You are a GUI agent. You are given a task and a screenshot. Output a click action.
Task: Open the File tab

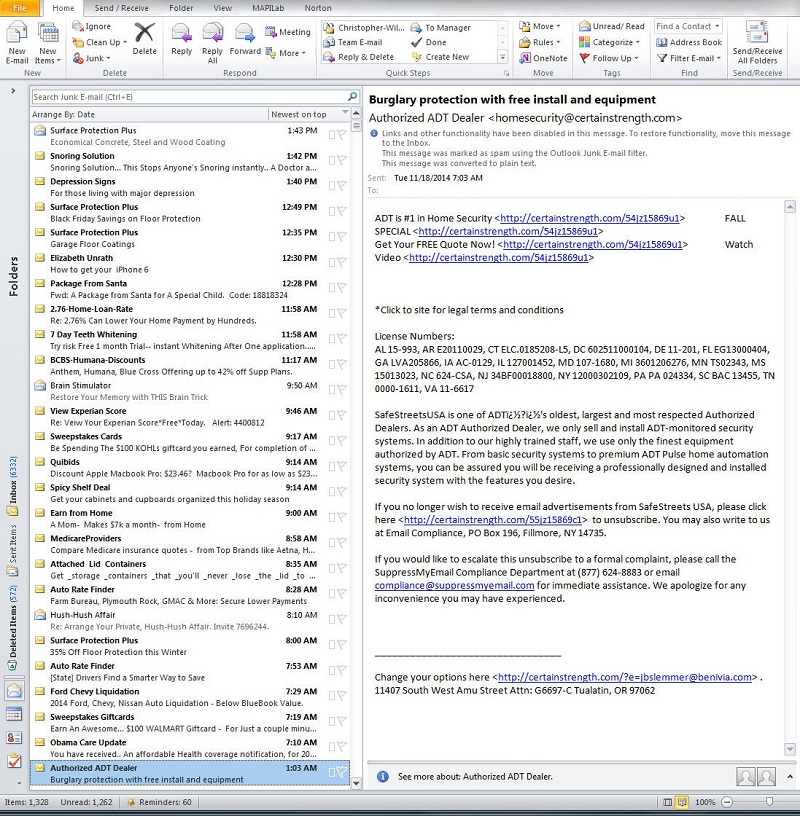19,8
